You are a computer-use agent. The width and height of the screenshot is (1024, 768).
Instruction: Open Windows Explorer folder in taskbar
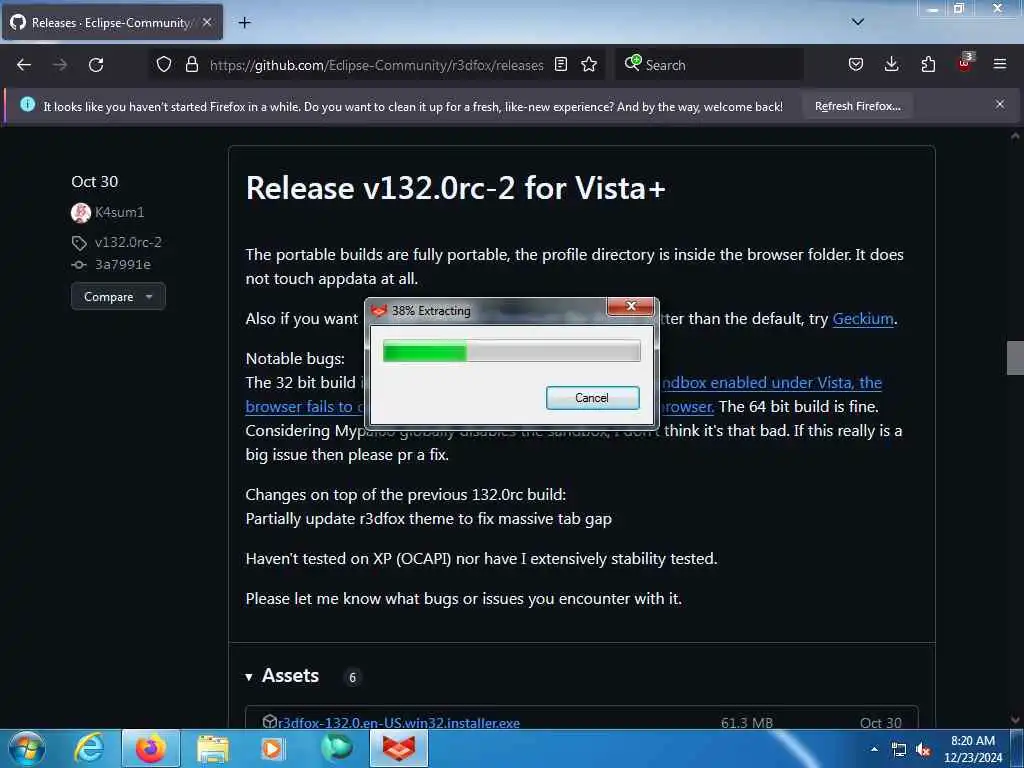(213, 748)
